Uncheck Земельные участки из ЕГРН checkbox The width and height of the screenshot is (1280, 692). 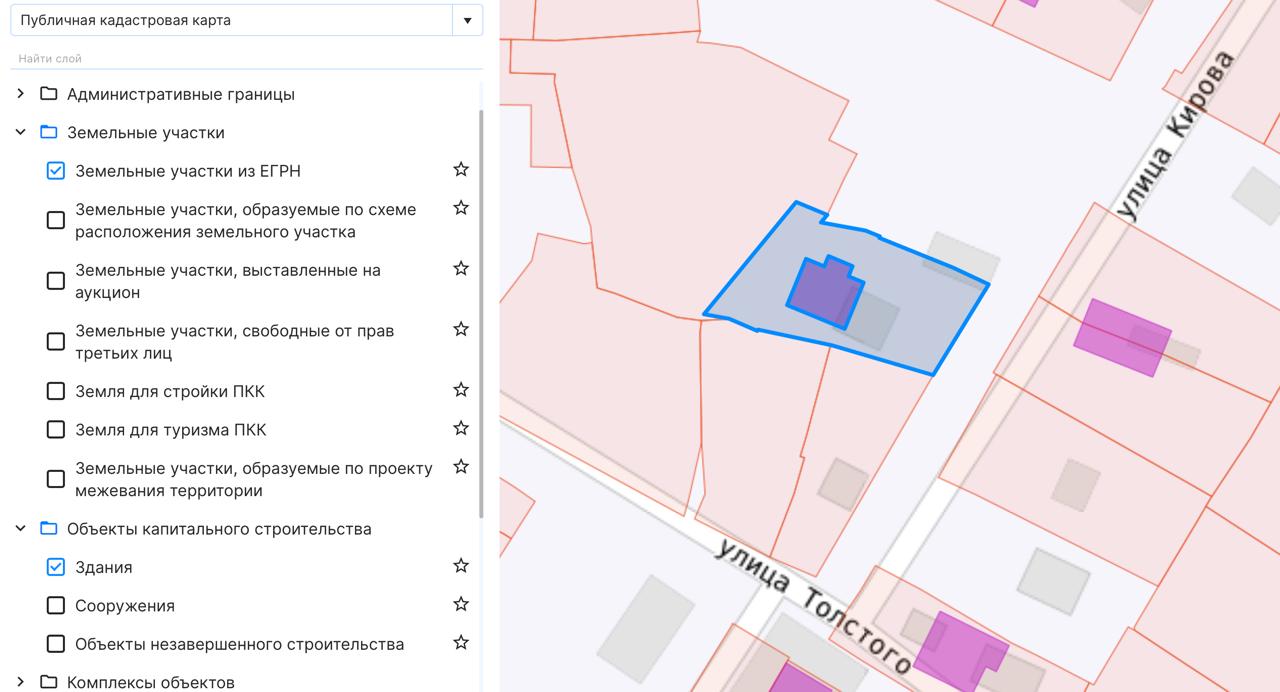[56, 171]
